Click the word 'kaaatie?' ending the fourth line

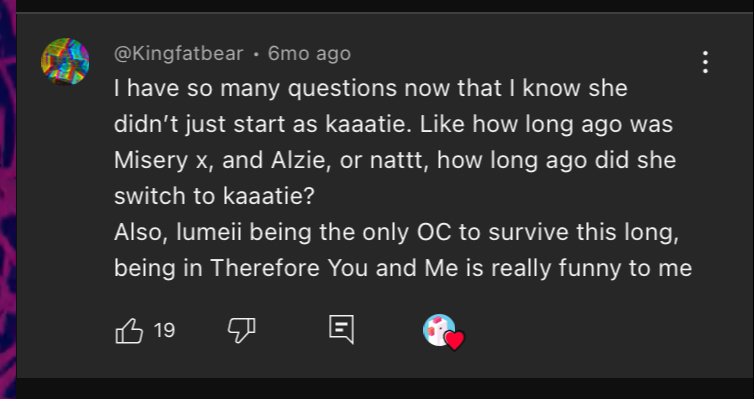point(269,196)
